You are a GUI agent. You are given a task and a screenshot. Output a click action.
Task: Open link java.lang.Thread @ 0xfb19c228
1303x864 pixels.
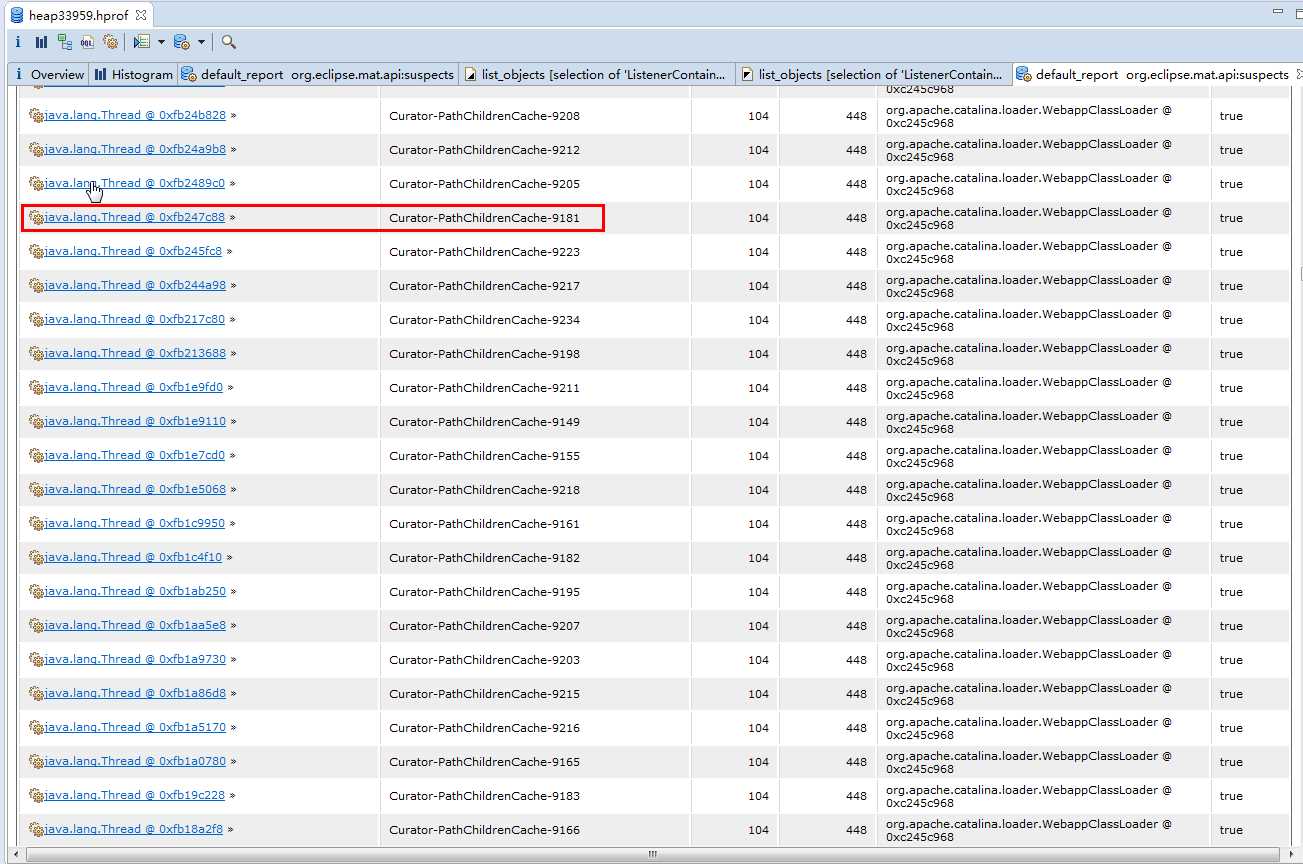pyautogui.click(x=135, y=795)
